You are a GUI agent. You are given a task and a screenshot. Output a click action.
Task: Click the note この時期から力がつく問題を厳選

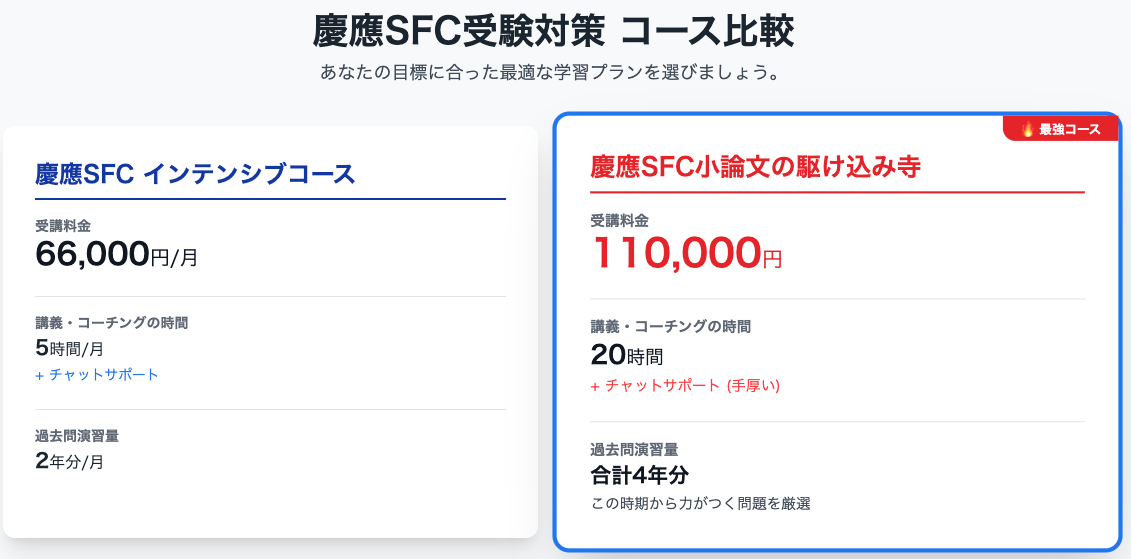point(700,503)
